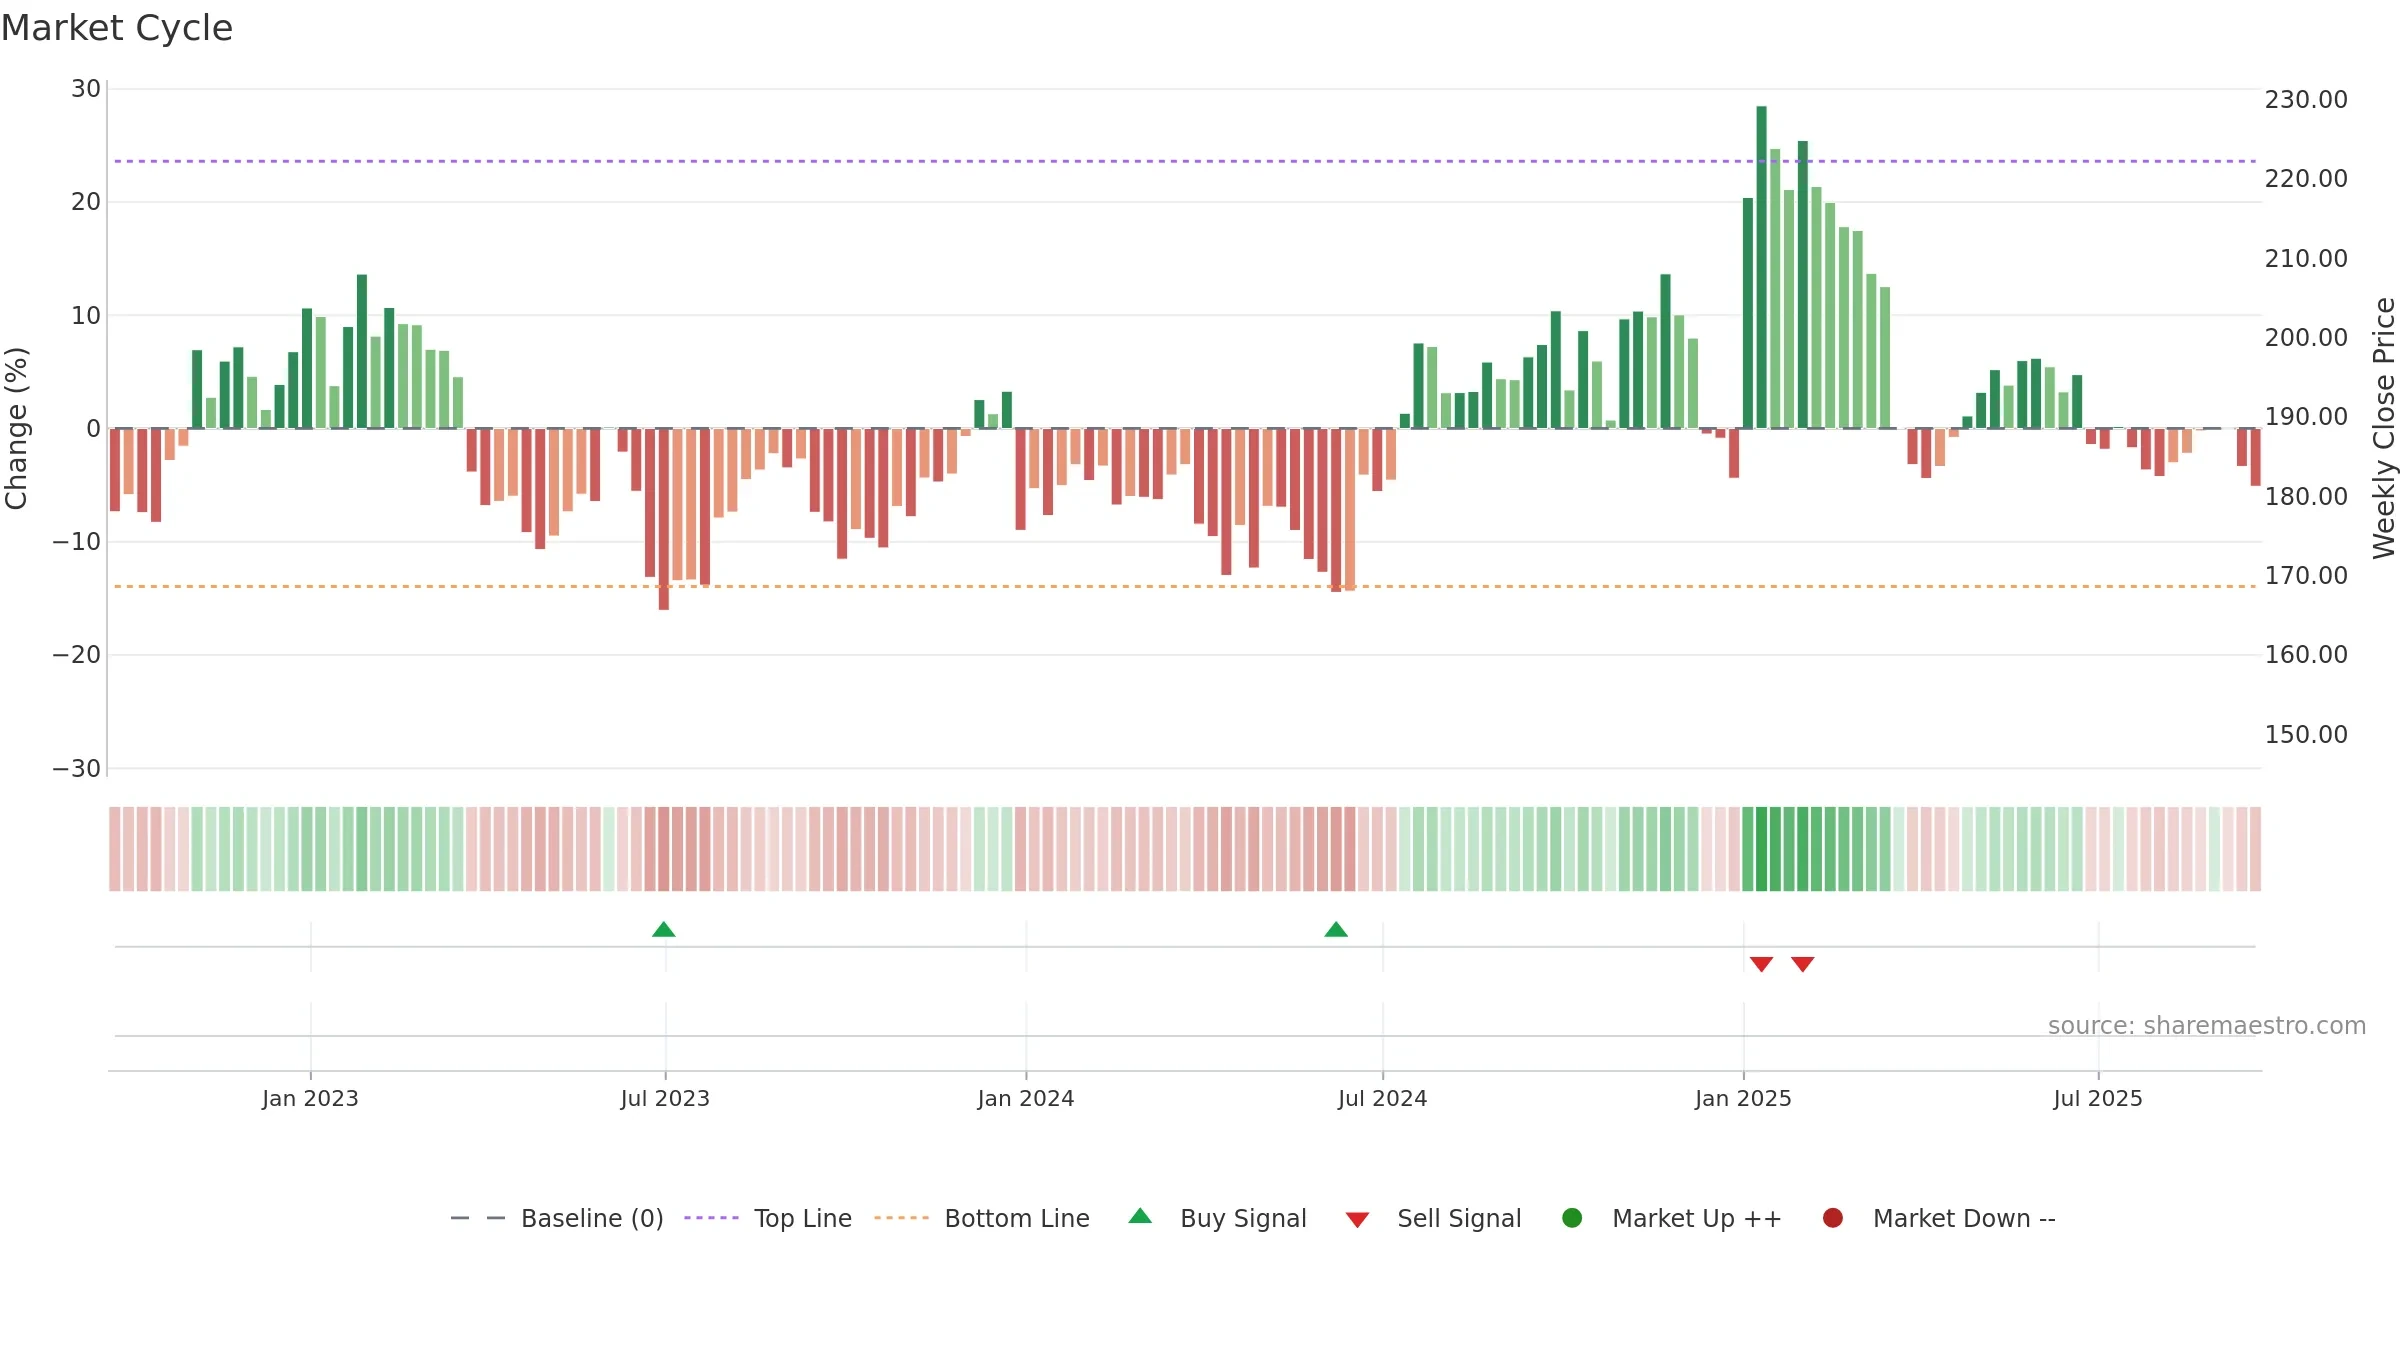Click the Top Line purple dotted legend marker
Viewport: 2400px width, 1350px height.
click(712, 1218)
